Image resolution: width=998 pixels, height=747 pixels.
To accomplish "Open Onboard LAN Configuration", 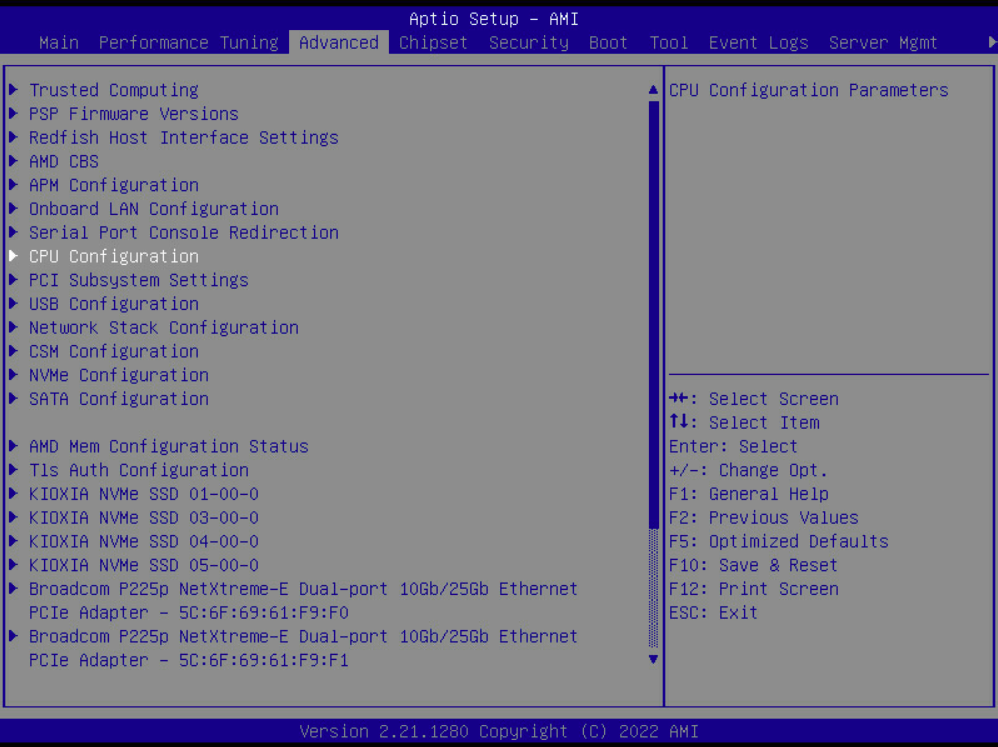I will pos(153,209).
